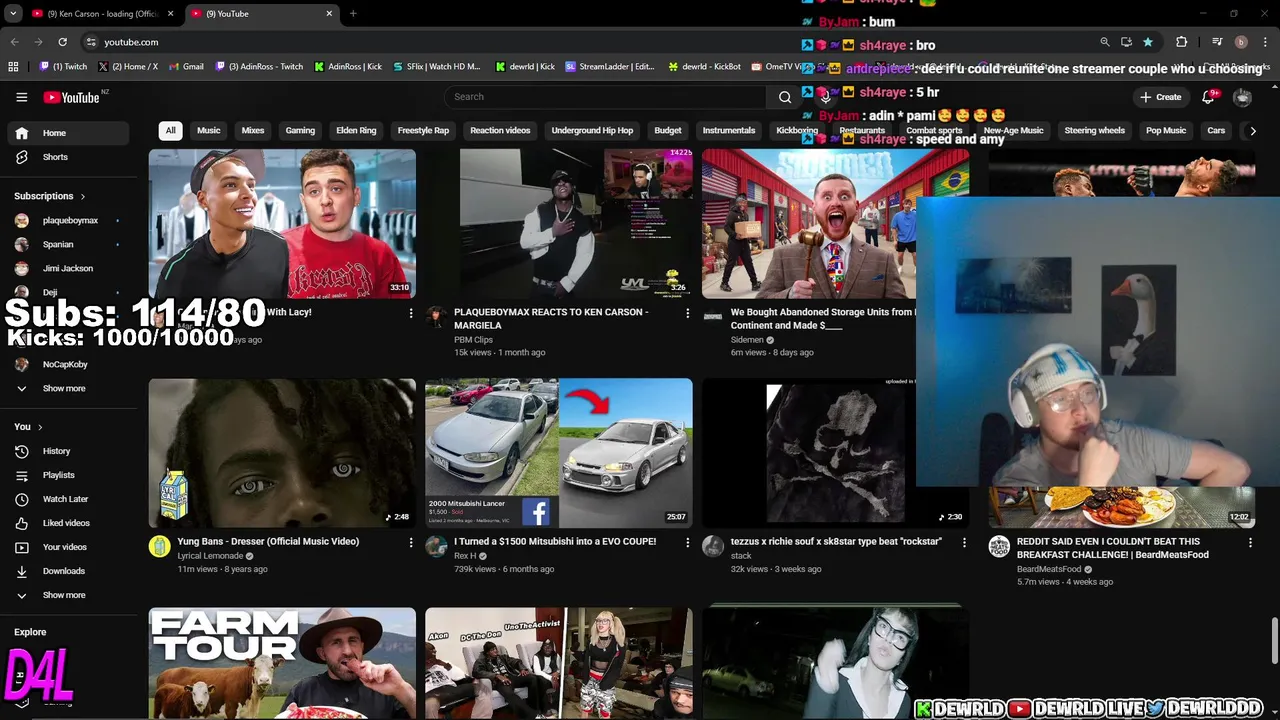Screen dimensions: 1280x720
Task: Open the Chrome extensions puzzle icon
Action: [x=1181, y=42]
